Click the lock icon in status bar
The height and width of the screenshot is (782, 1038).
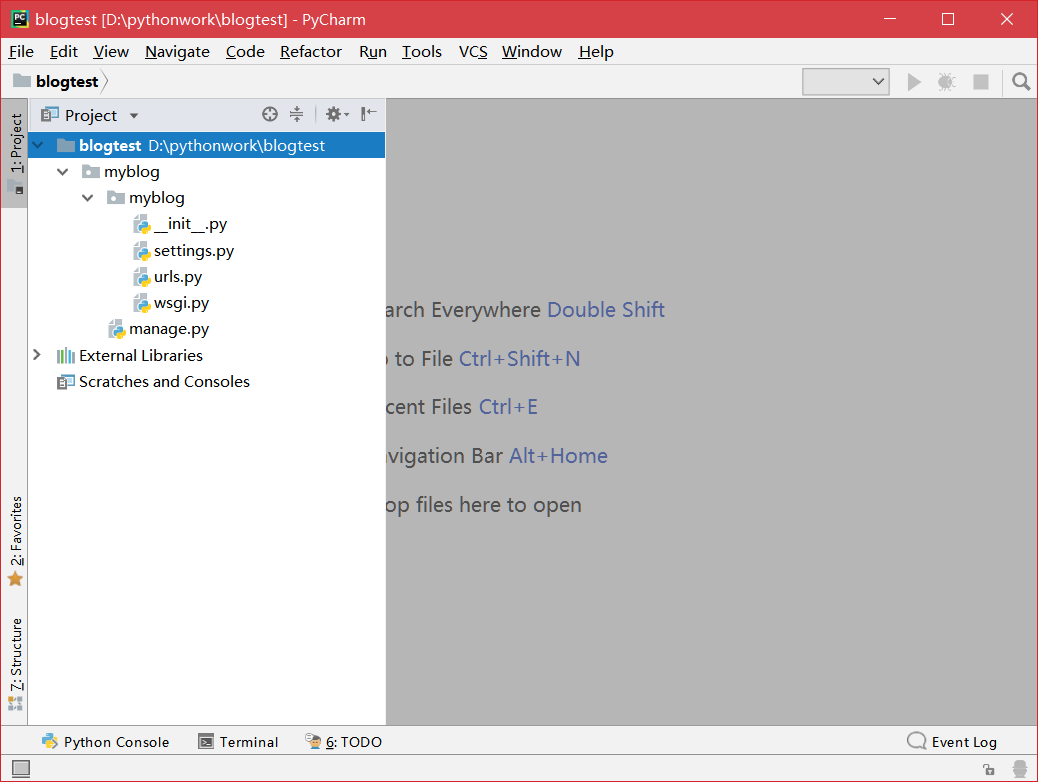coord(988,769)
